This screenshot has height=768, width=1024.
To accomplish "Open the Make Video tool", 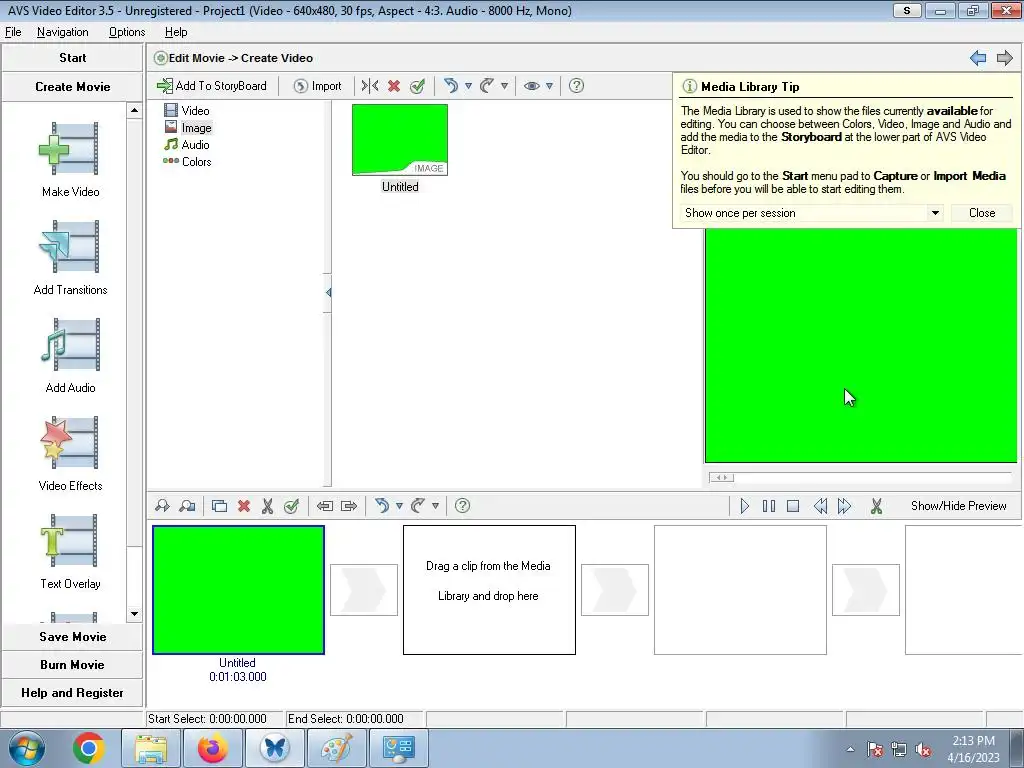I will click(x=70, y=160).
